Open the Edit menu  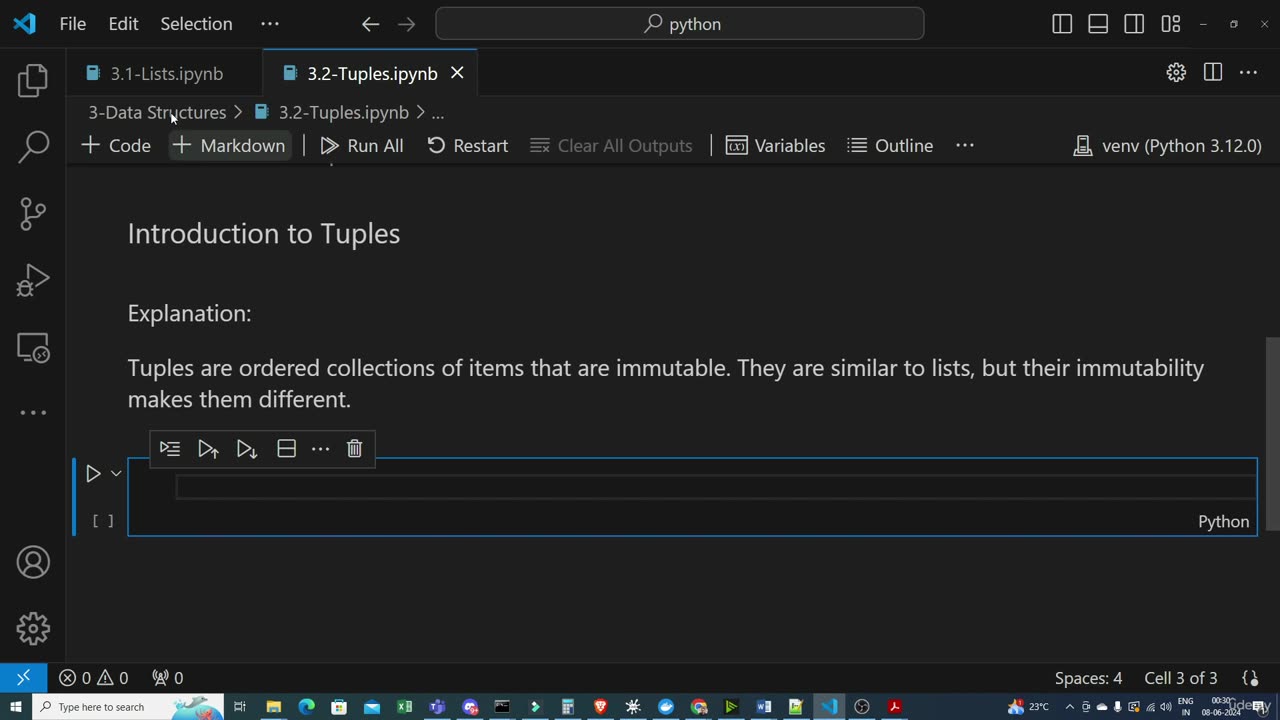(x=123, y=24)
